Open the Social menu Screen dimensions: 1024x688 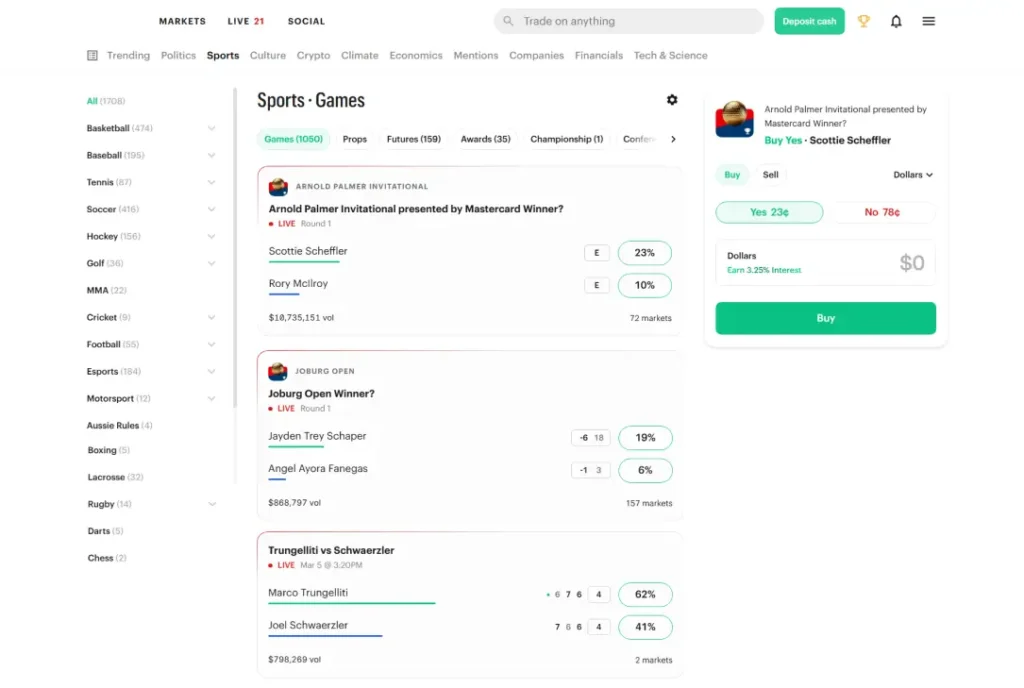[306, 21]
